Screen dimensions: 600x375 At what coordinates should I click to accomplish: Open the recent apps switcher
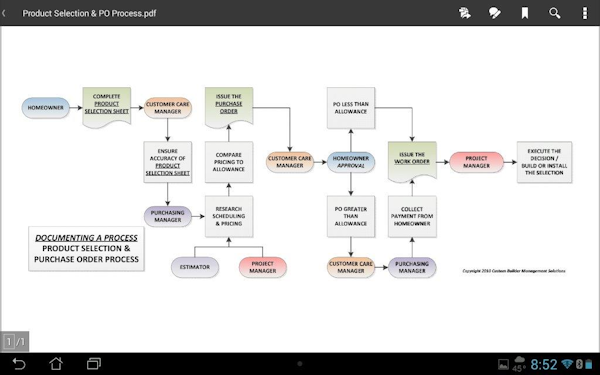[94, 364]
